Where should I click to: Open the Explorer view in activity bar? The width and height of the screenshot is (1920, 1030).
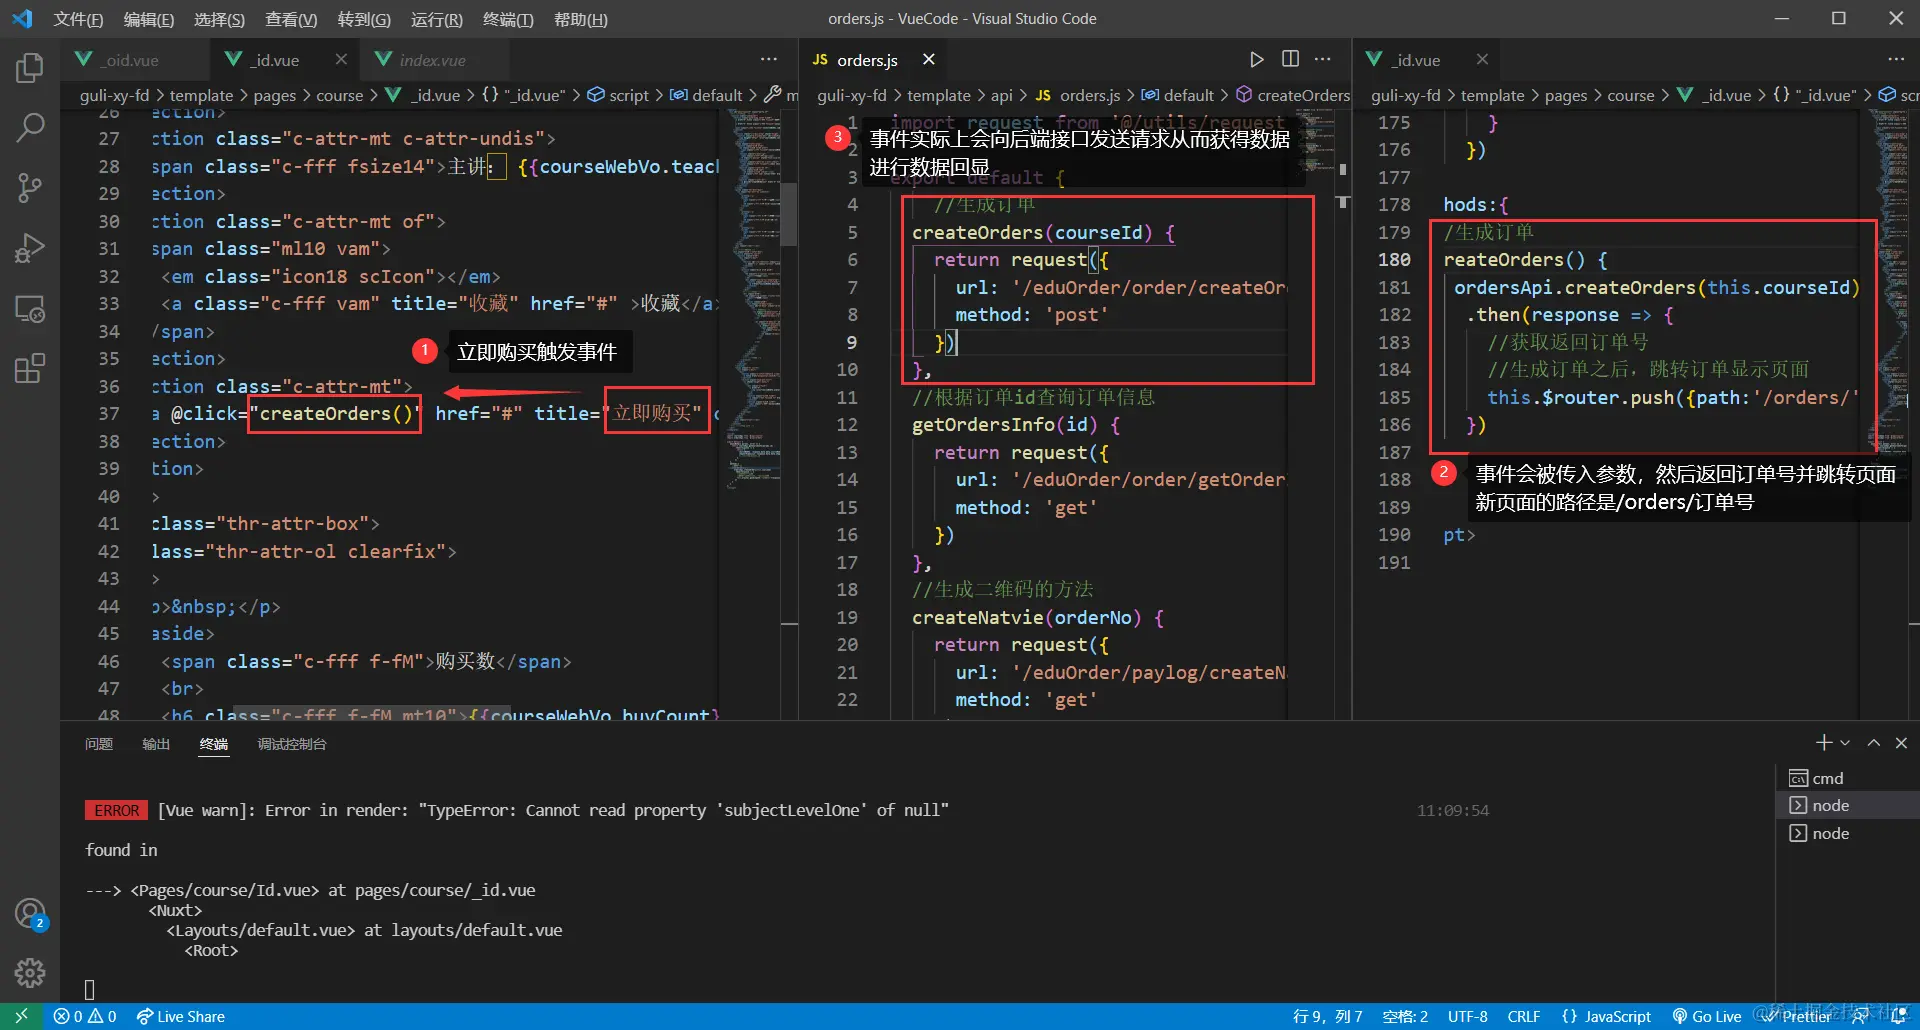coord(30,68)
